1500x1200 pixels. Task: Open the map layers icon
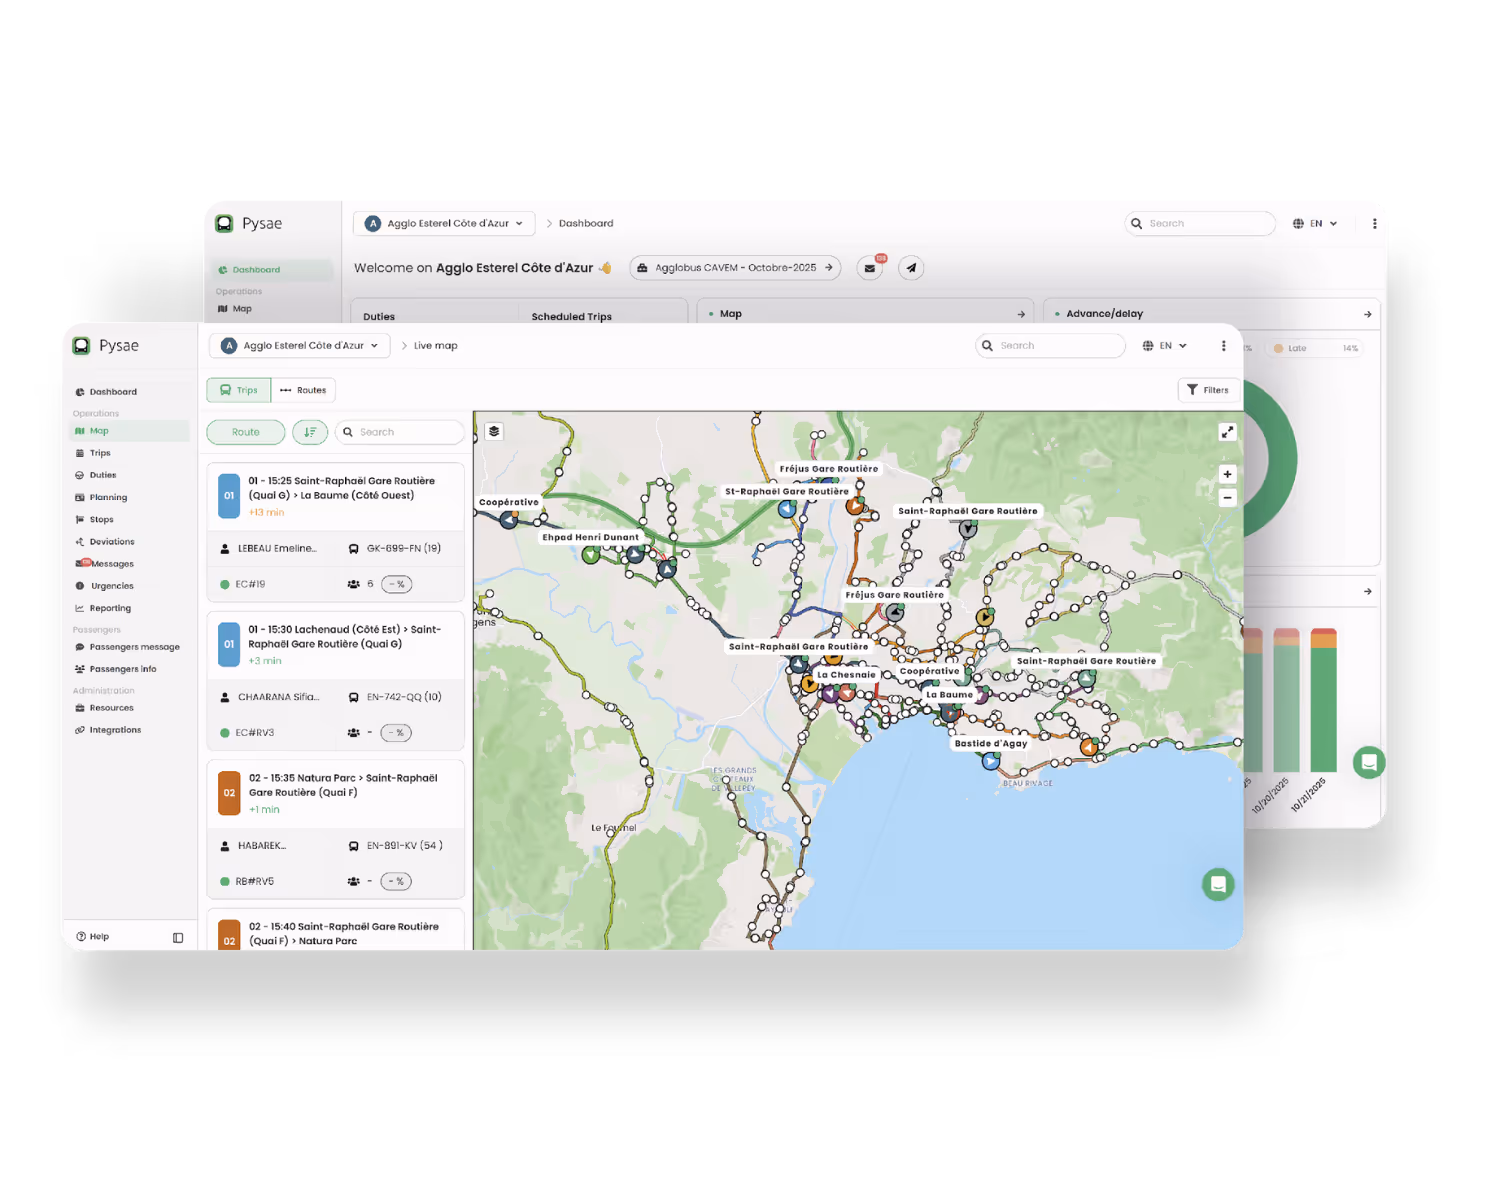pyautogui.click(x=494, y=432)
